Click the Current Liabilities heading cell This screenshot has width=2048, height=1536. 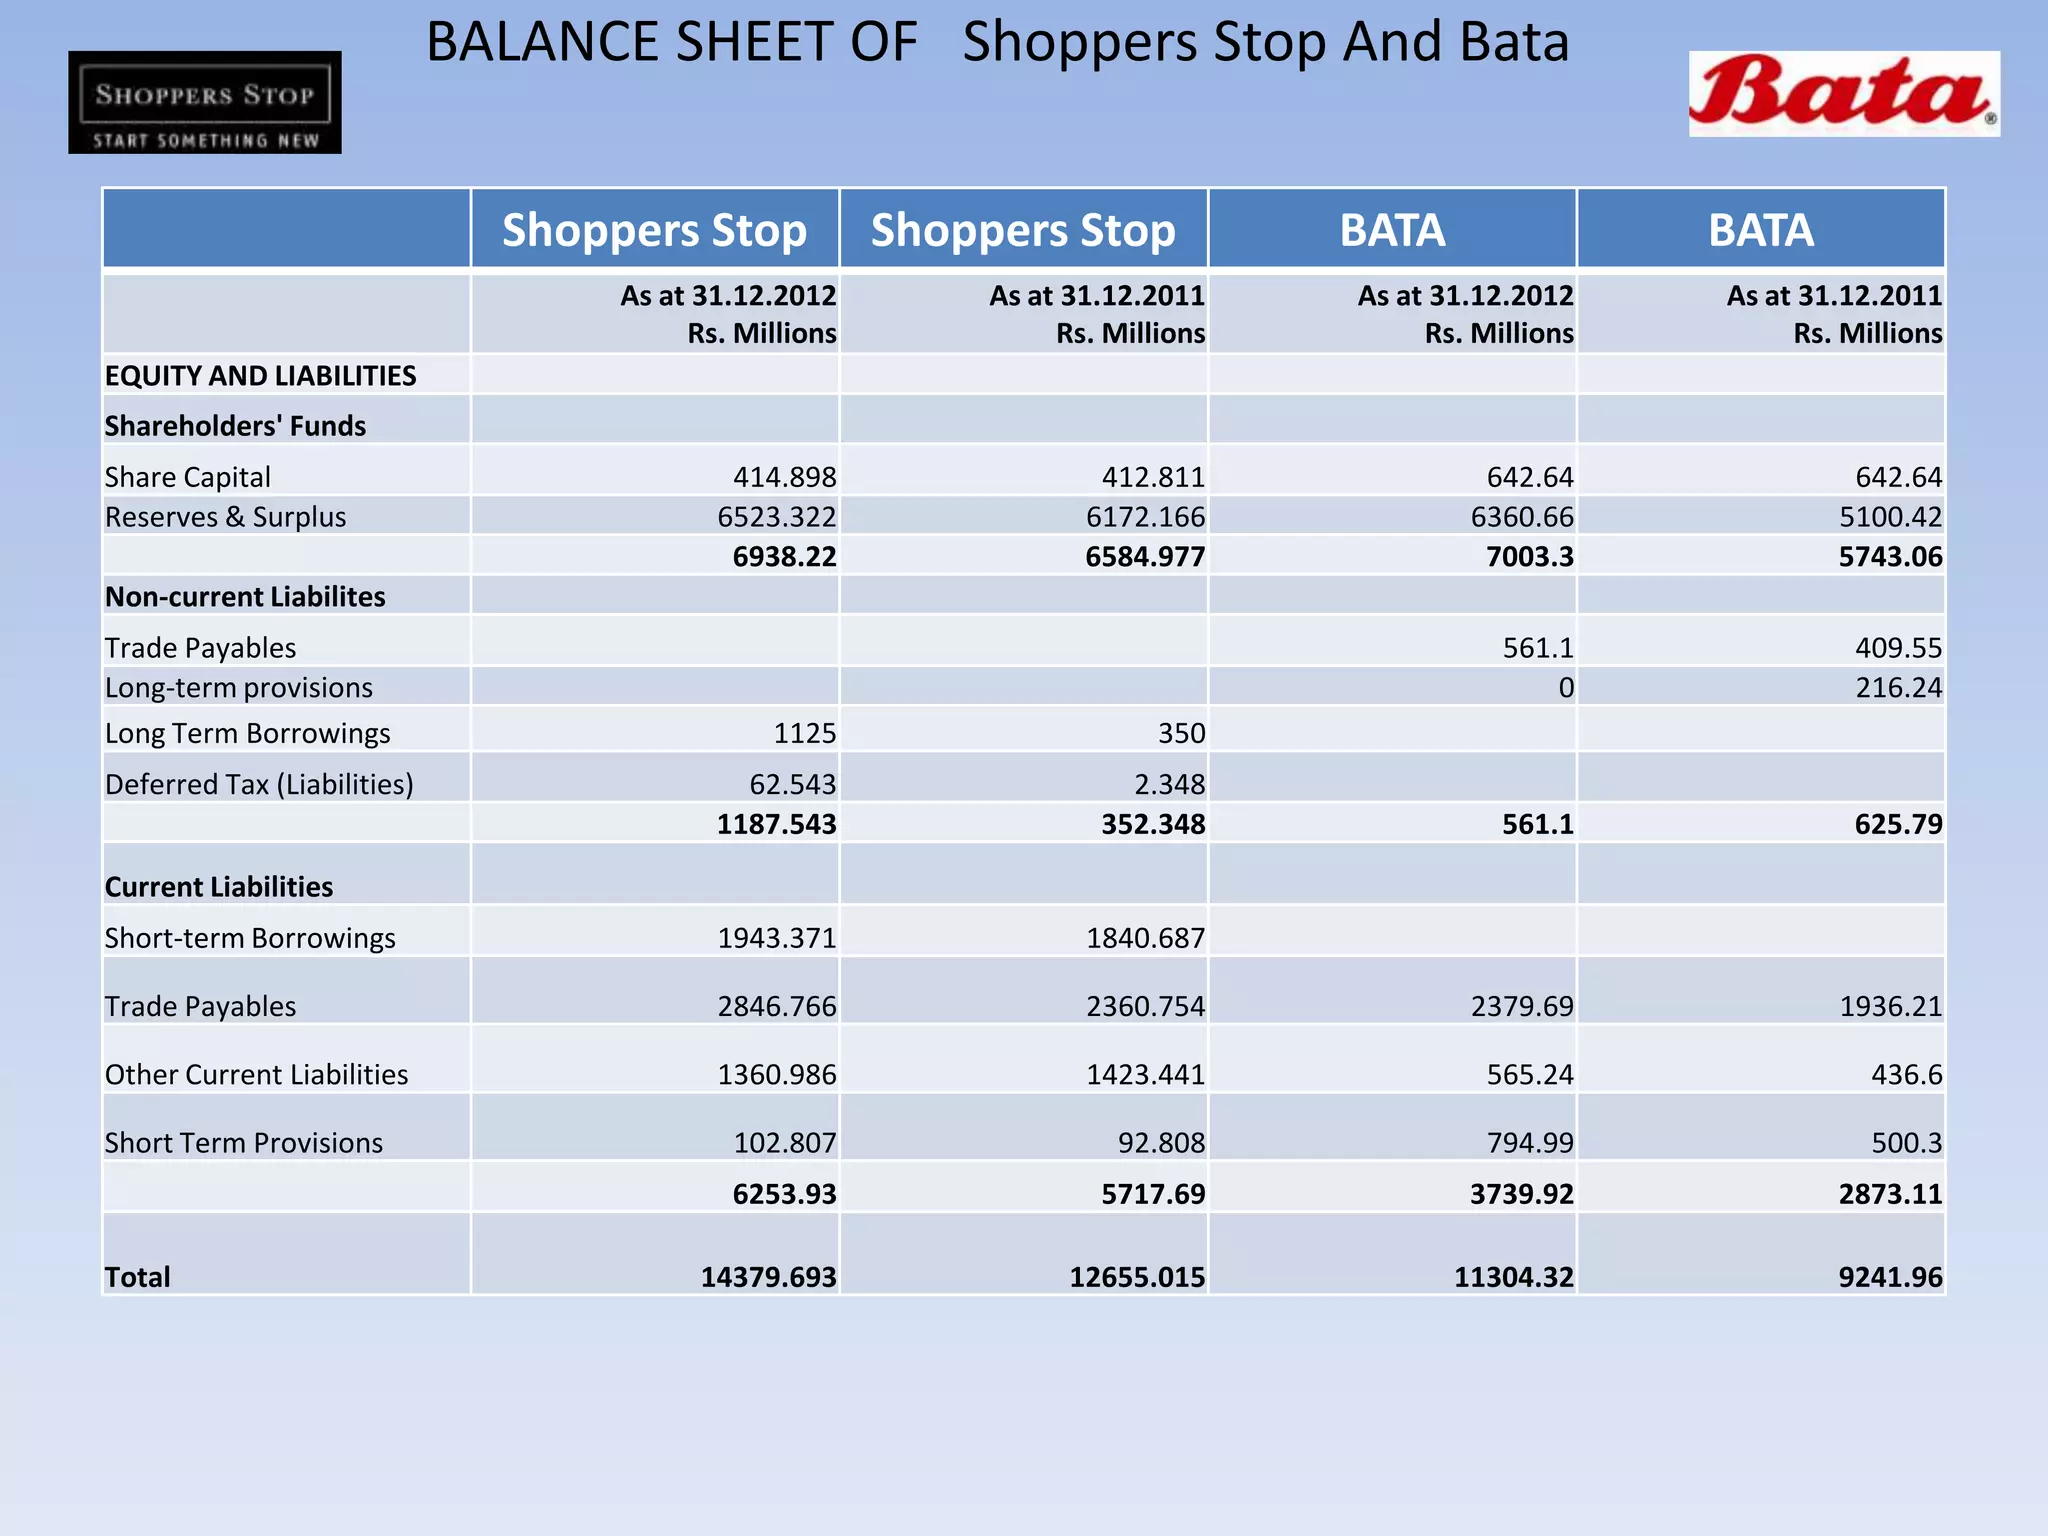pyautogui.click(x=219, y=887)
